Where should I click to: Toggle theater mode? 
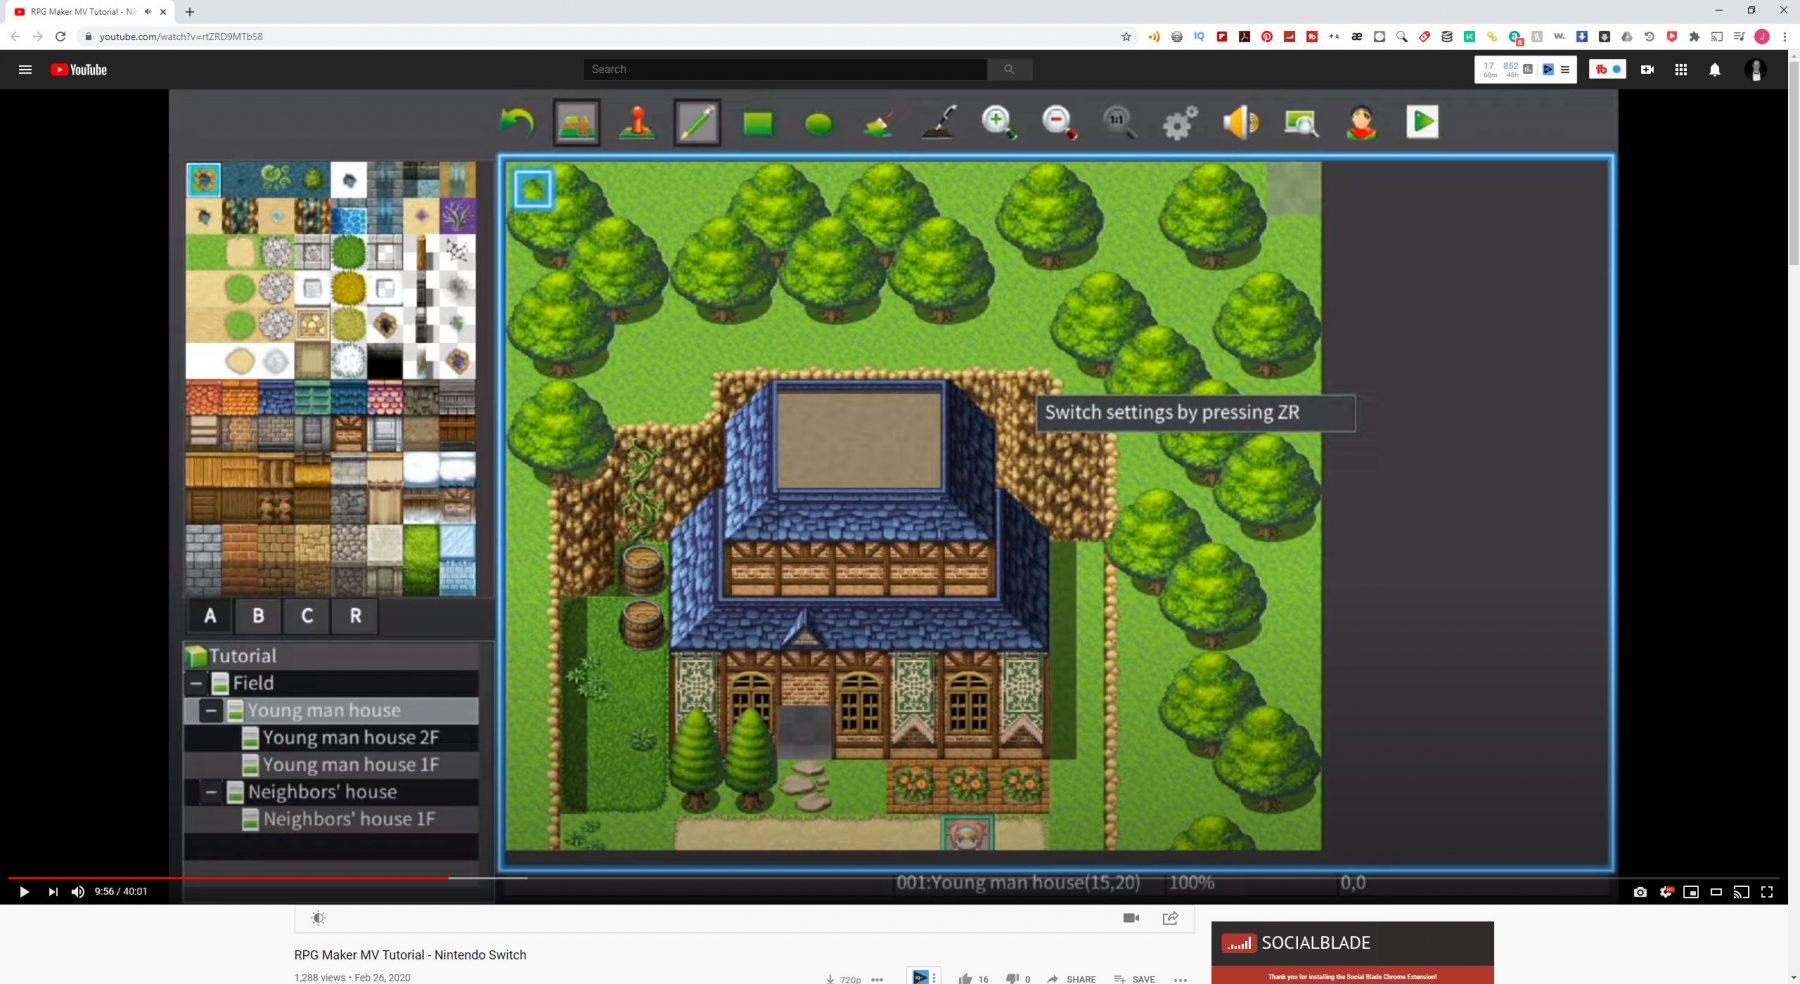coord(1716,892)
